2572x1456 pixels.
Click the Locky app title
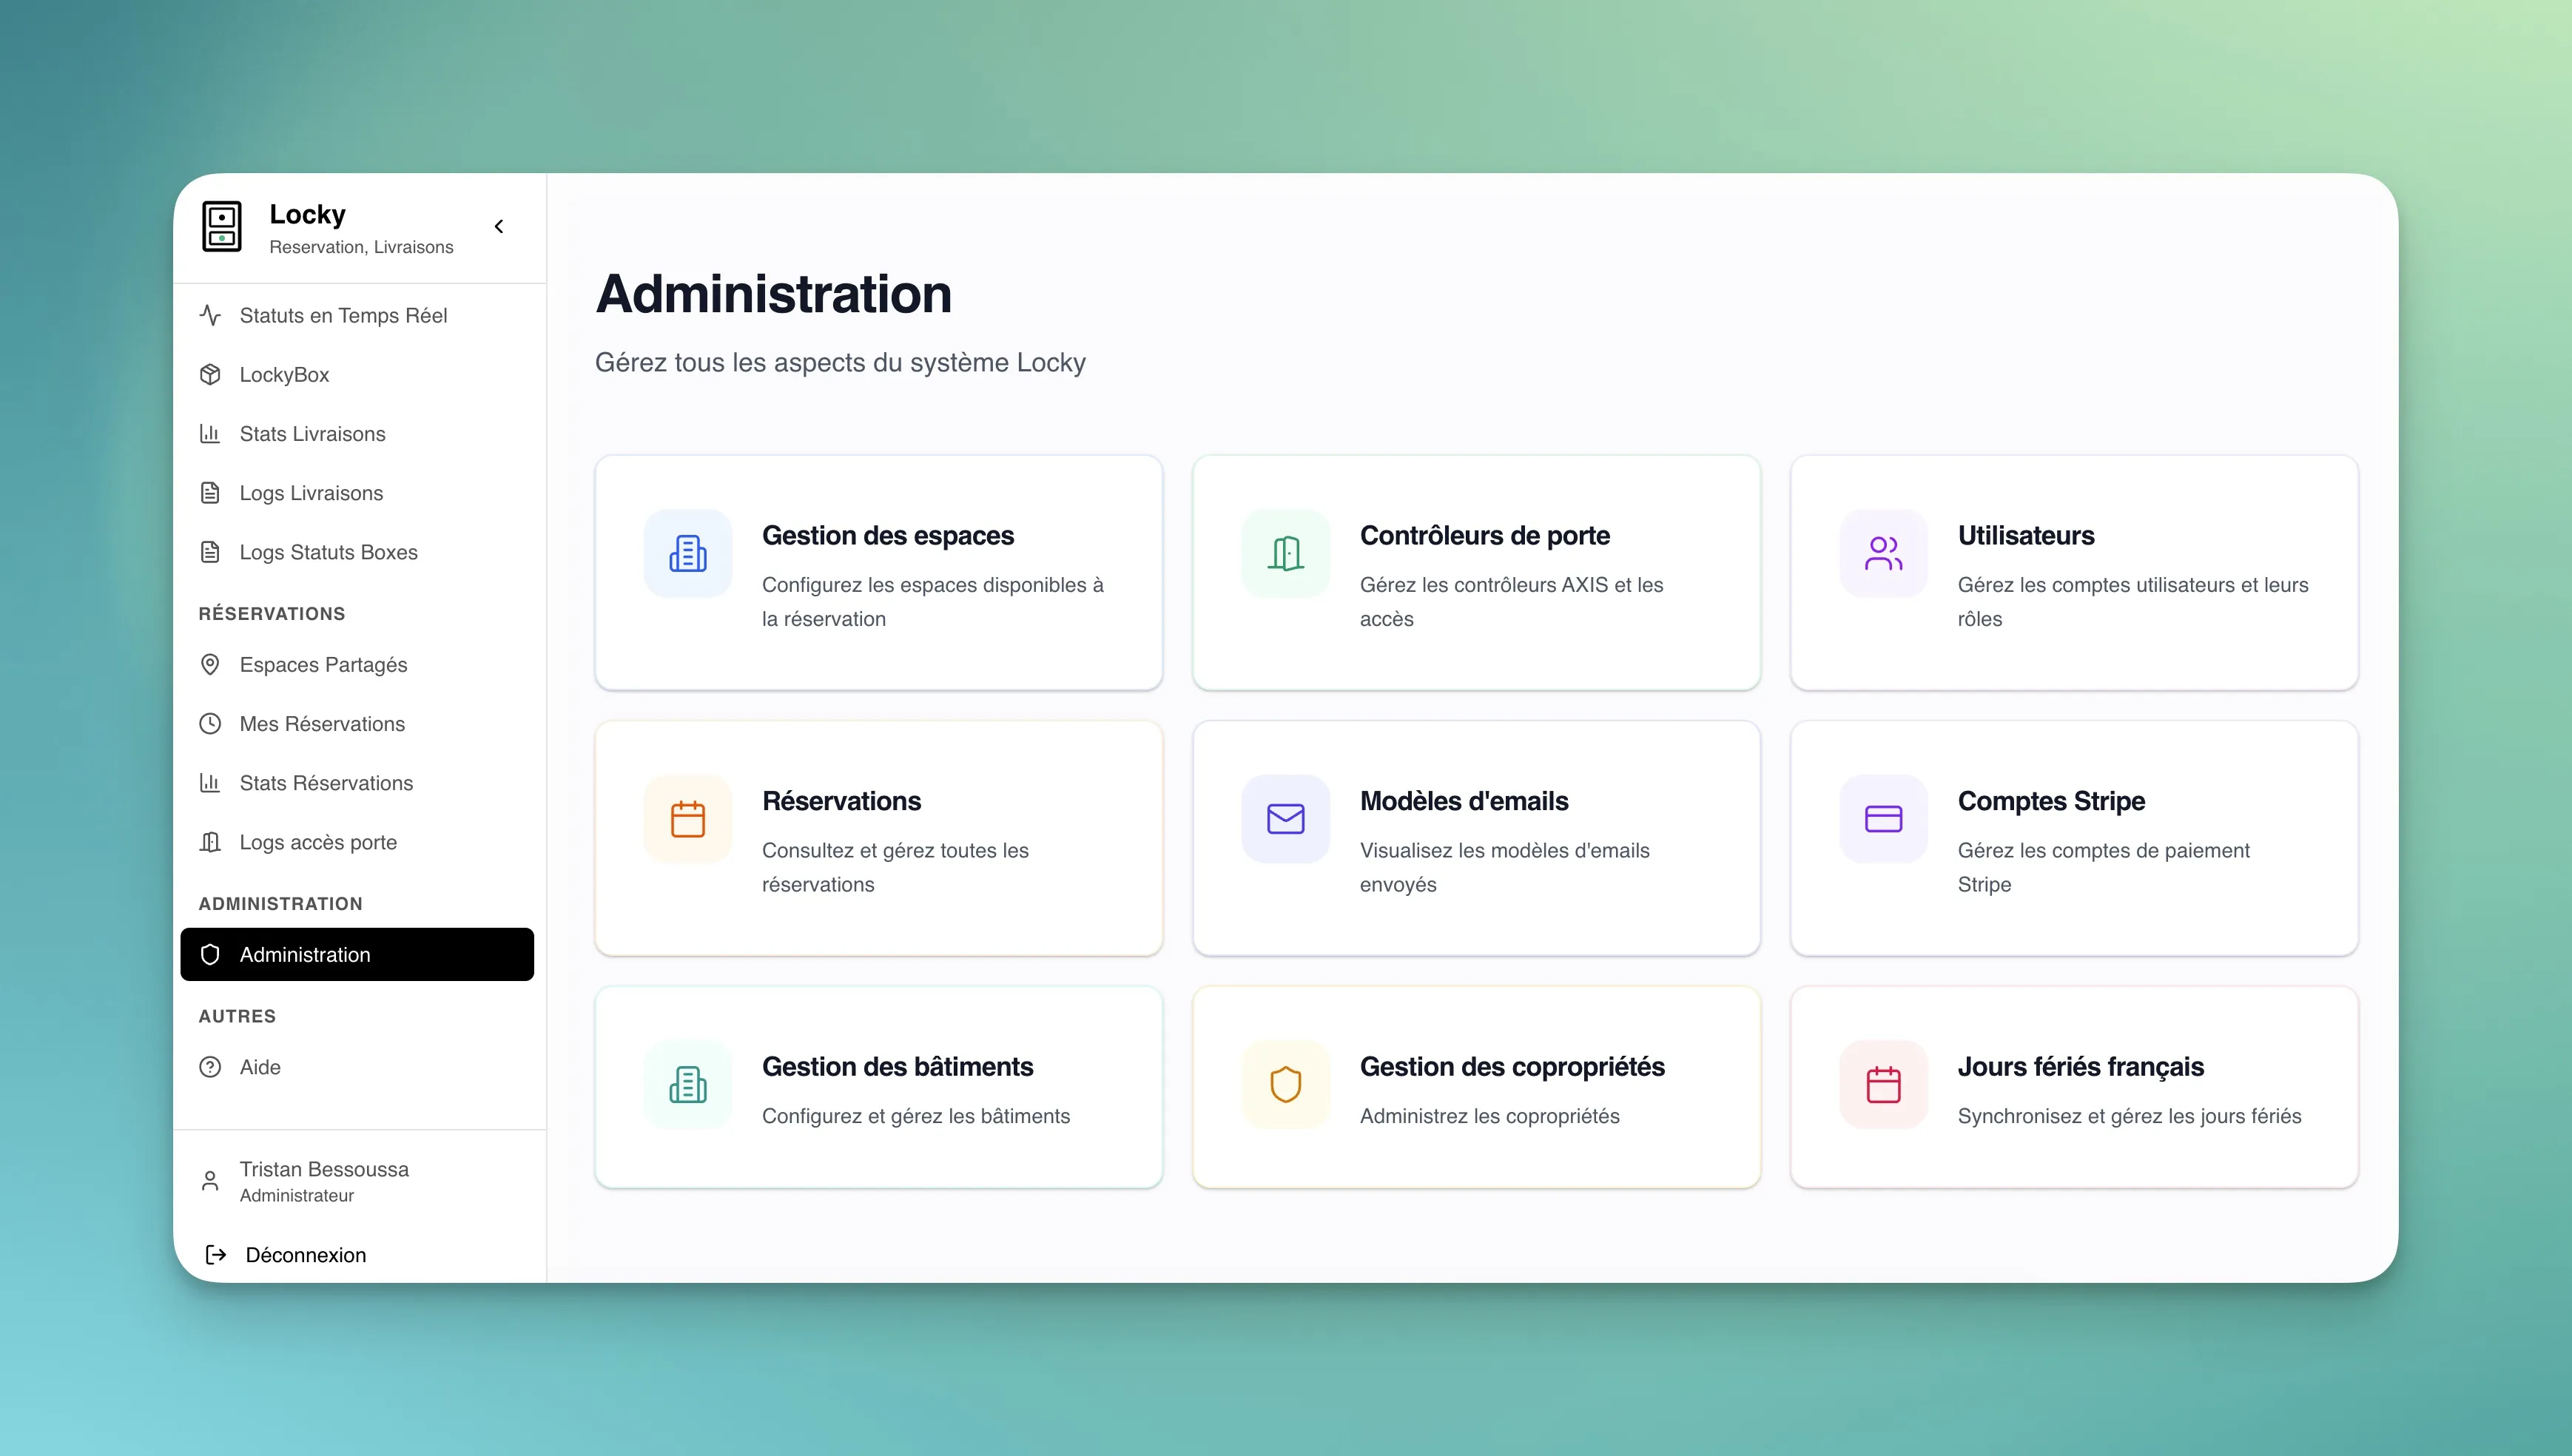(x=307, y=215)
